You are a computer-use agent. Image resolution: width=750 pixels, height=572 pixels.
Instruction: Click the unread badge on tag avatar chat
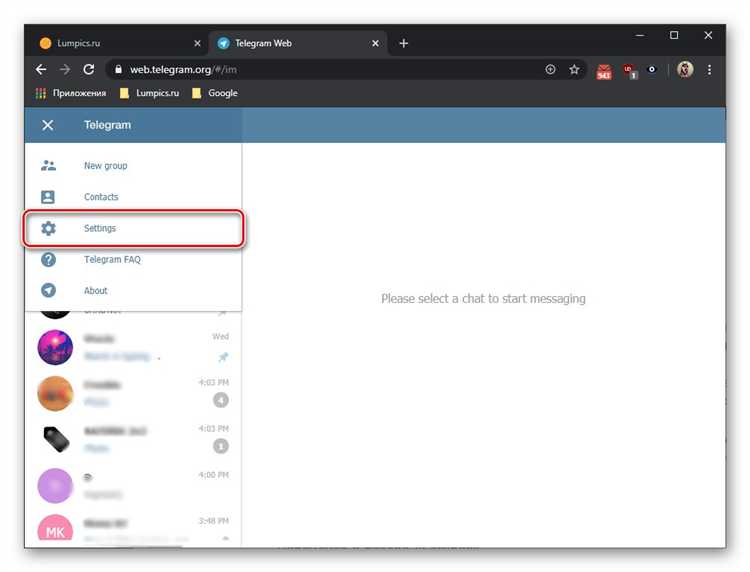[221, 446]
